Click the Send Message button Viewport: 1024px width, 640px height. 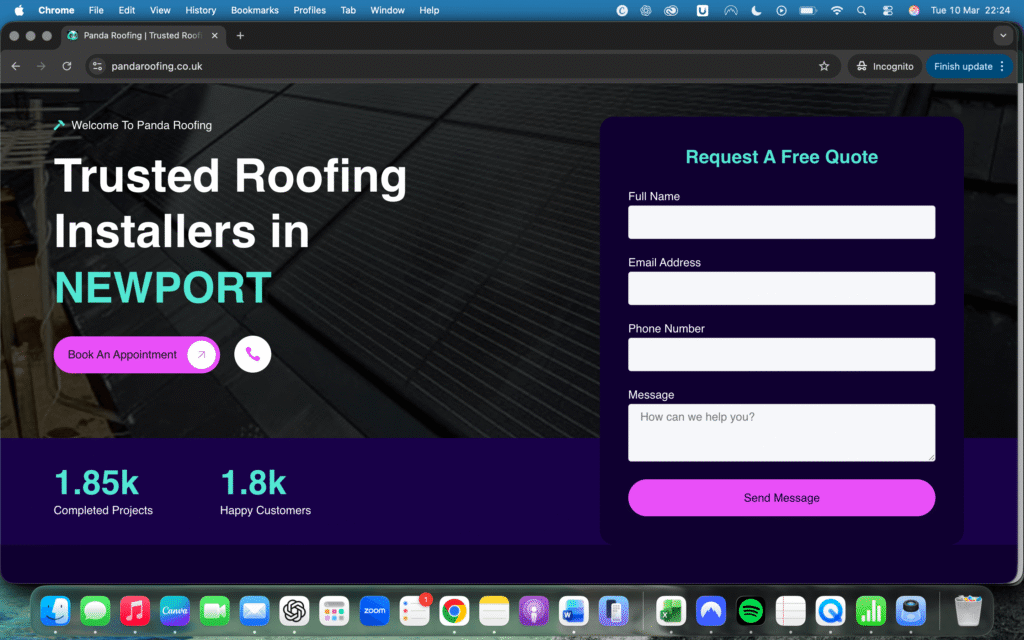coord(781,497)
